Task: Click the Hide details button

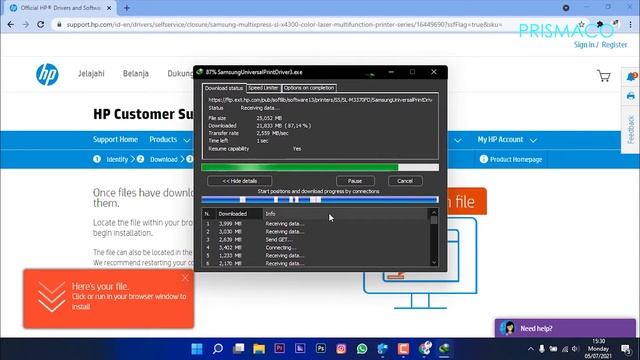Action: pyautogui.click(x=240, y=181)
